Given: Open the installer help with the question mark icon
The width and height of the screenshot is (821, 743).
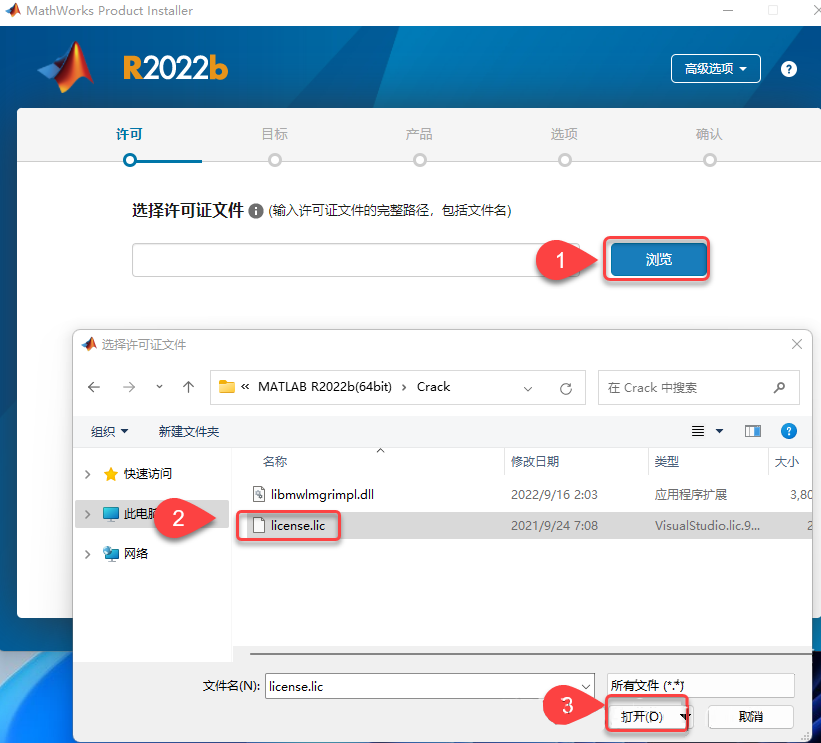Looking at the screenshot, I should pyautogui.click(x=788, y=68).
